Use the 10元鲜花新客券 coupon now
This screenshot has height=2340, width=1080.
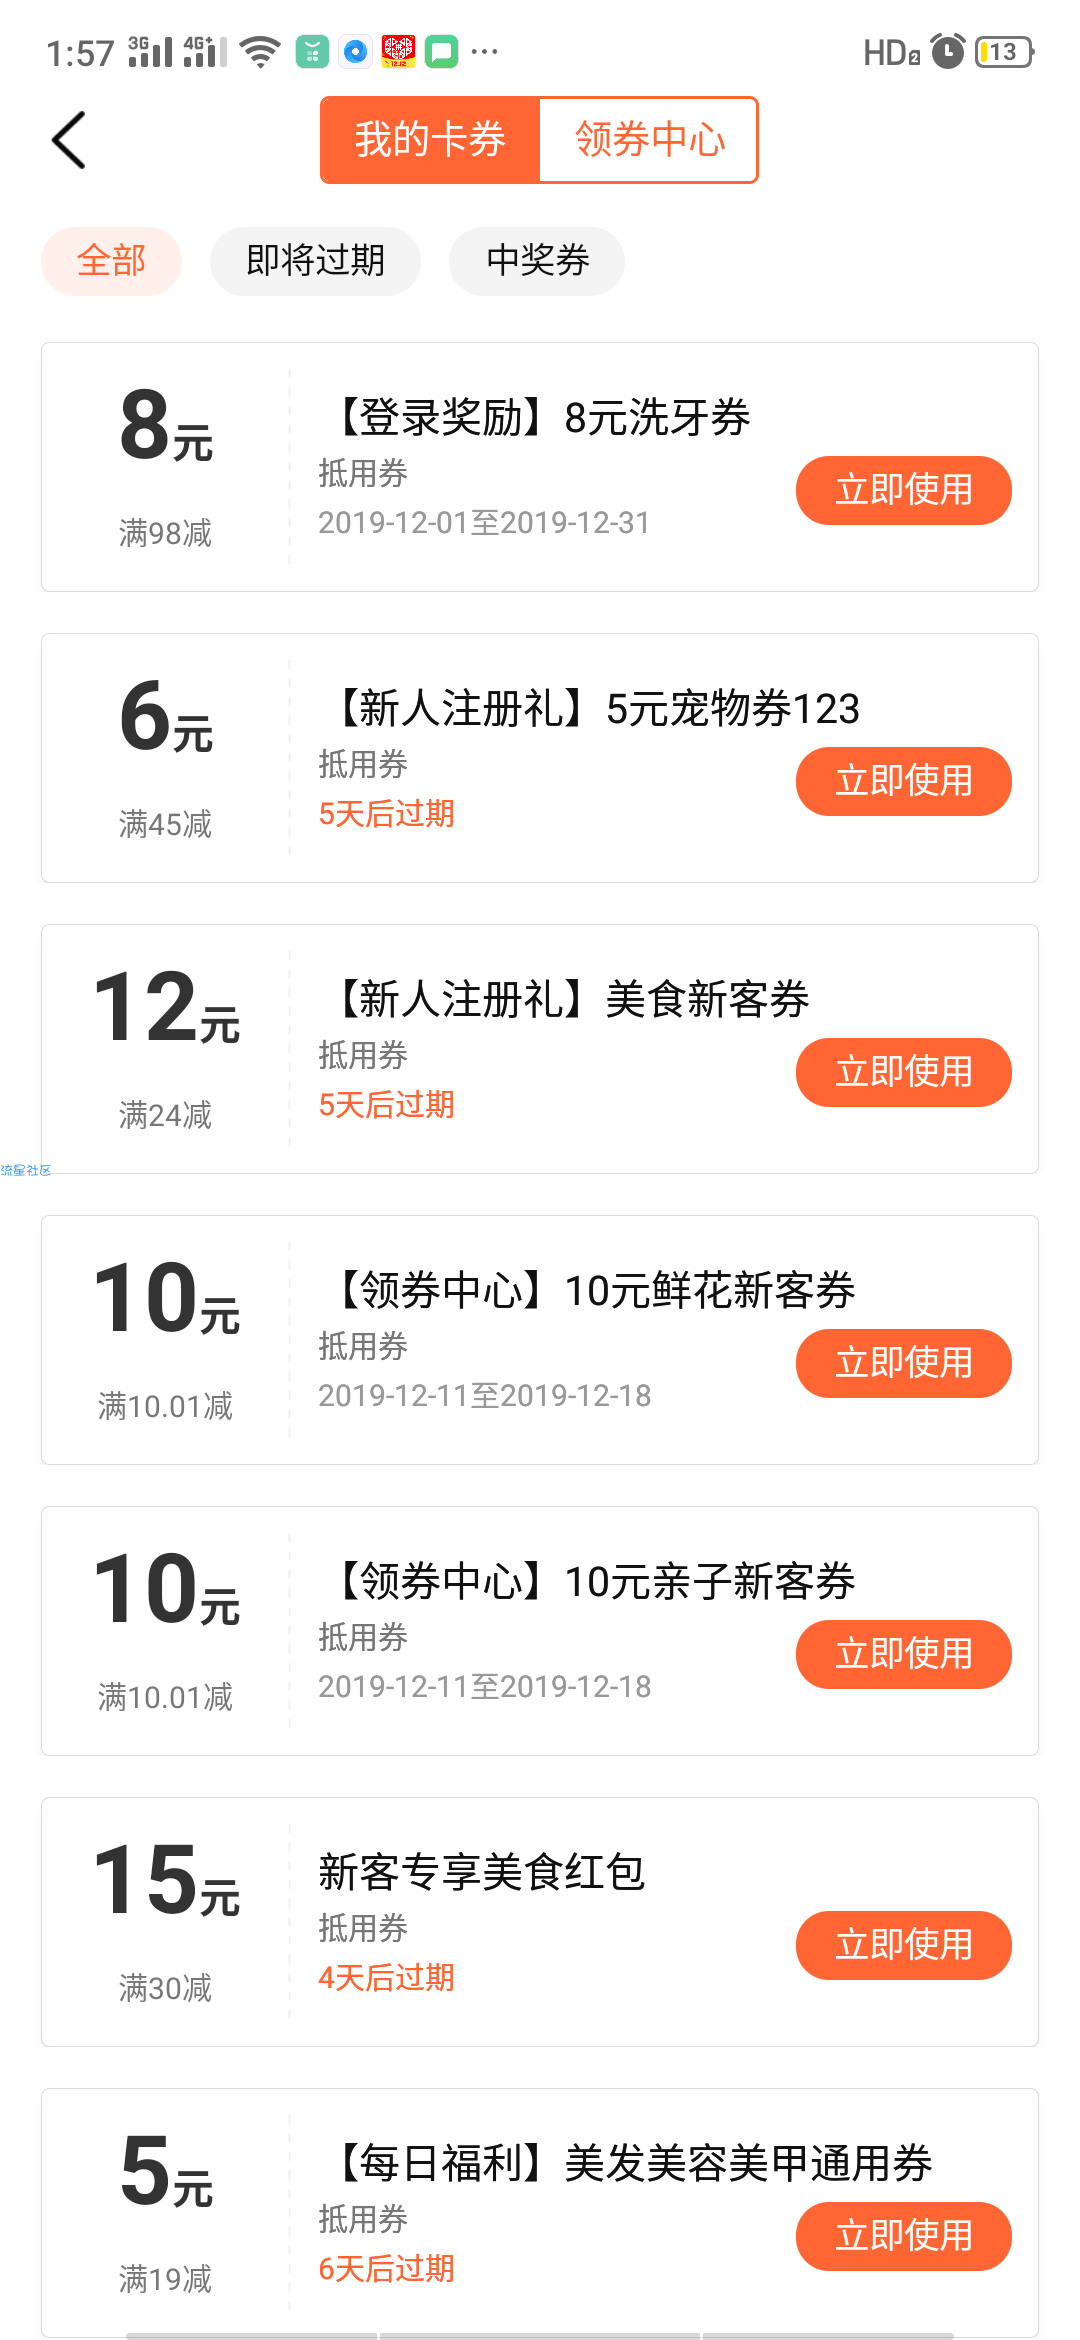click(904, 1363)
